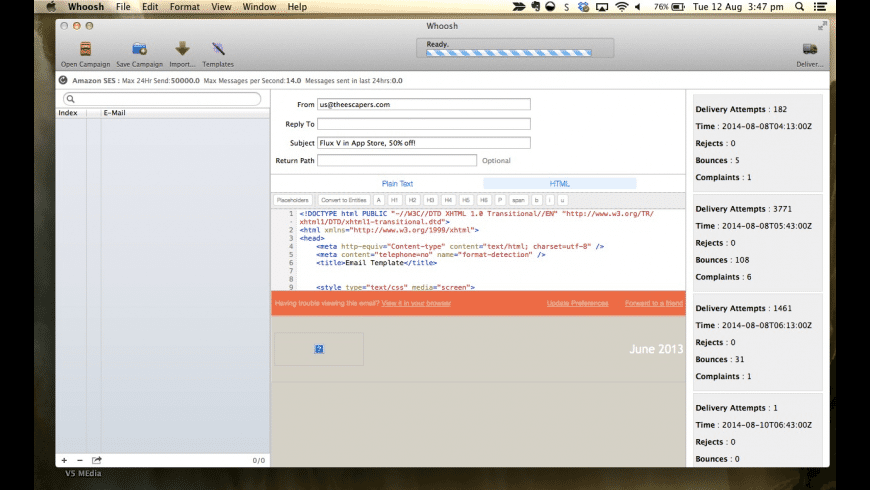This screenshot has width=870, height=490.
Task: Open the Apple menu
Action: pyautogui.click(x=51, y=7)
